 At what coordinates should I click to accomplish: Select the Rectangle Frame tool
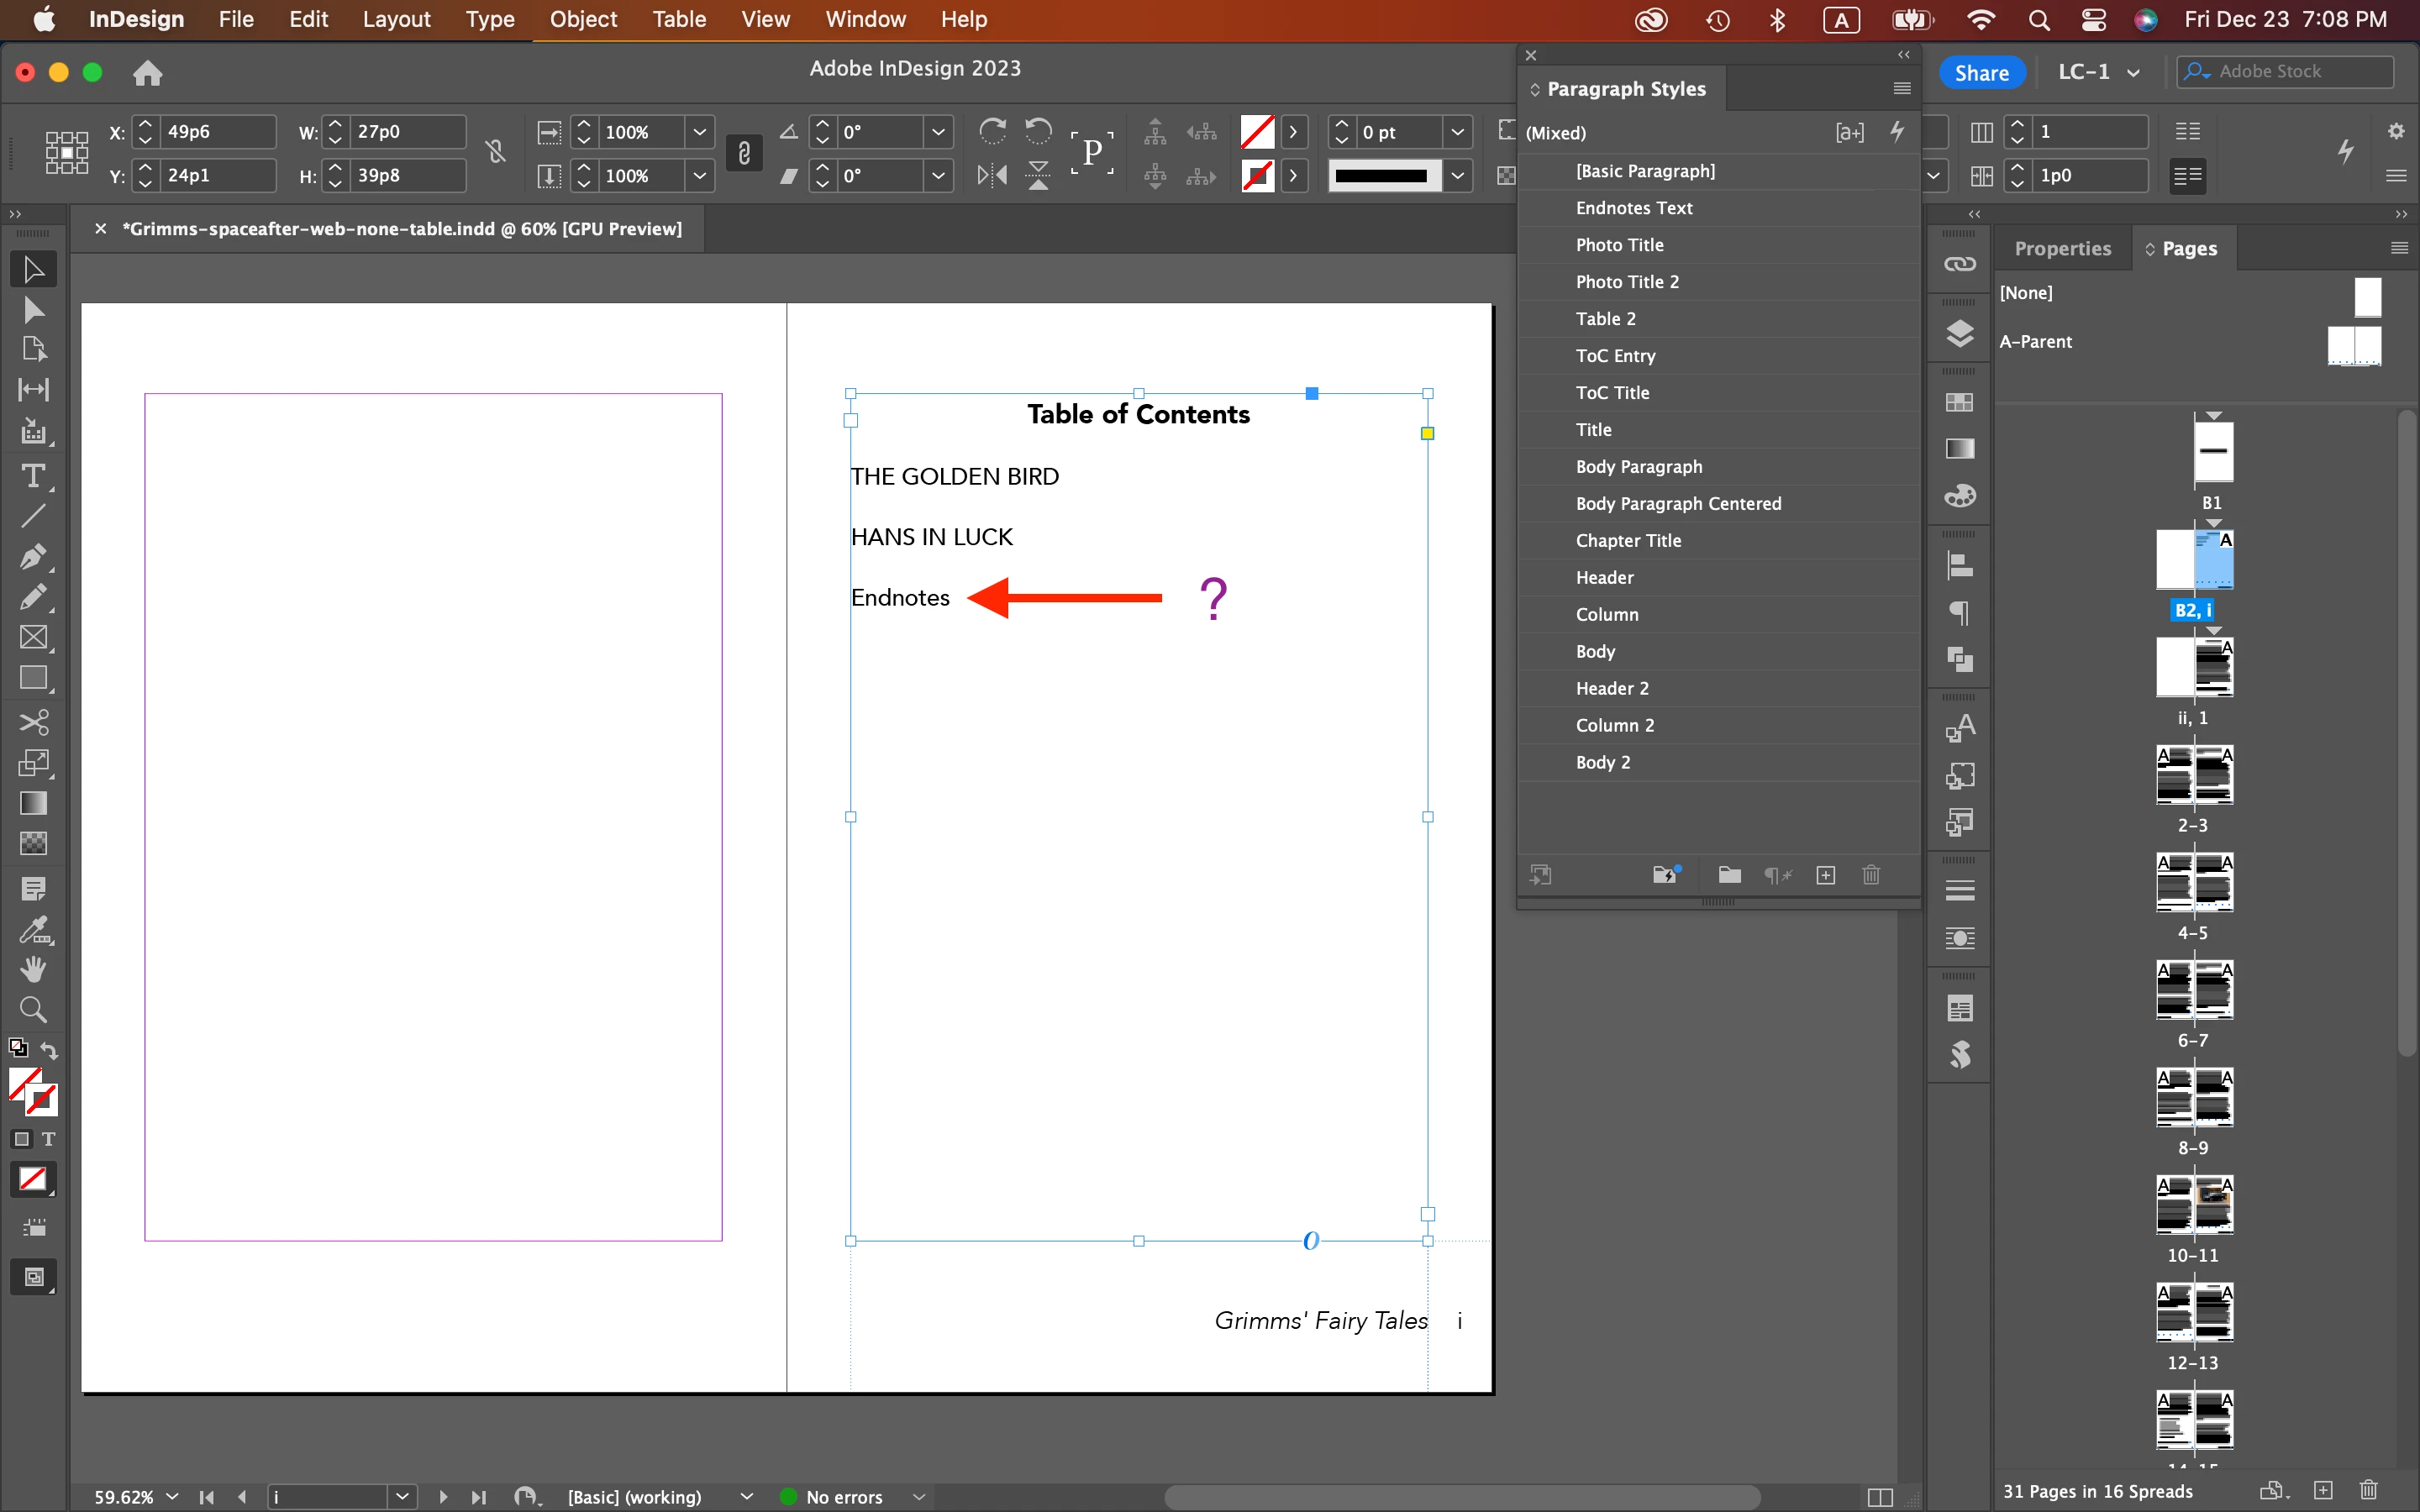33,638
